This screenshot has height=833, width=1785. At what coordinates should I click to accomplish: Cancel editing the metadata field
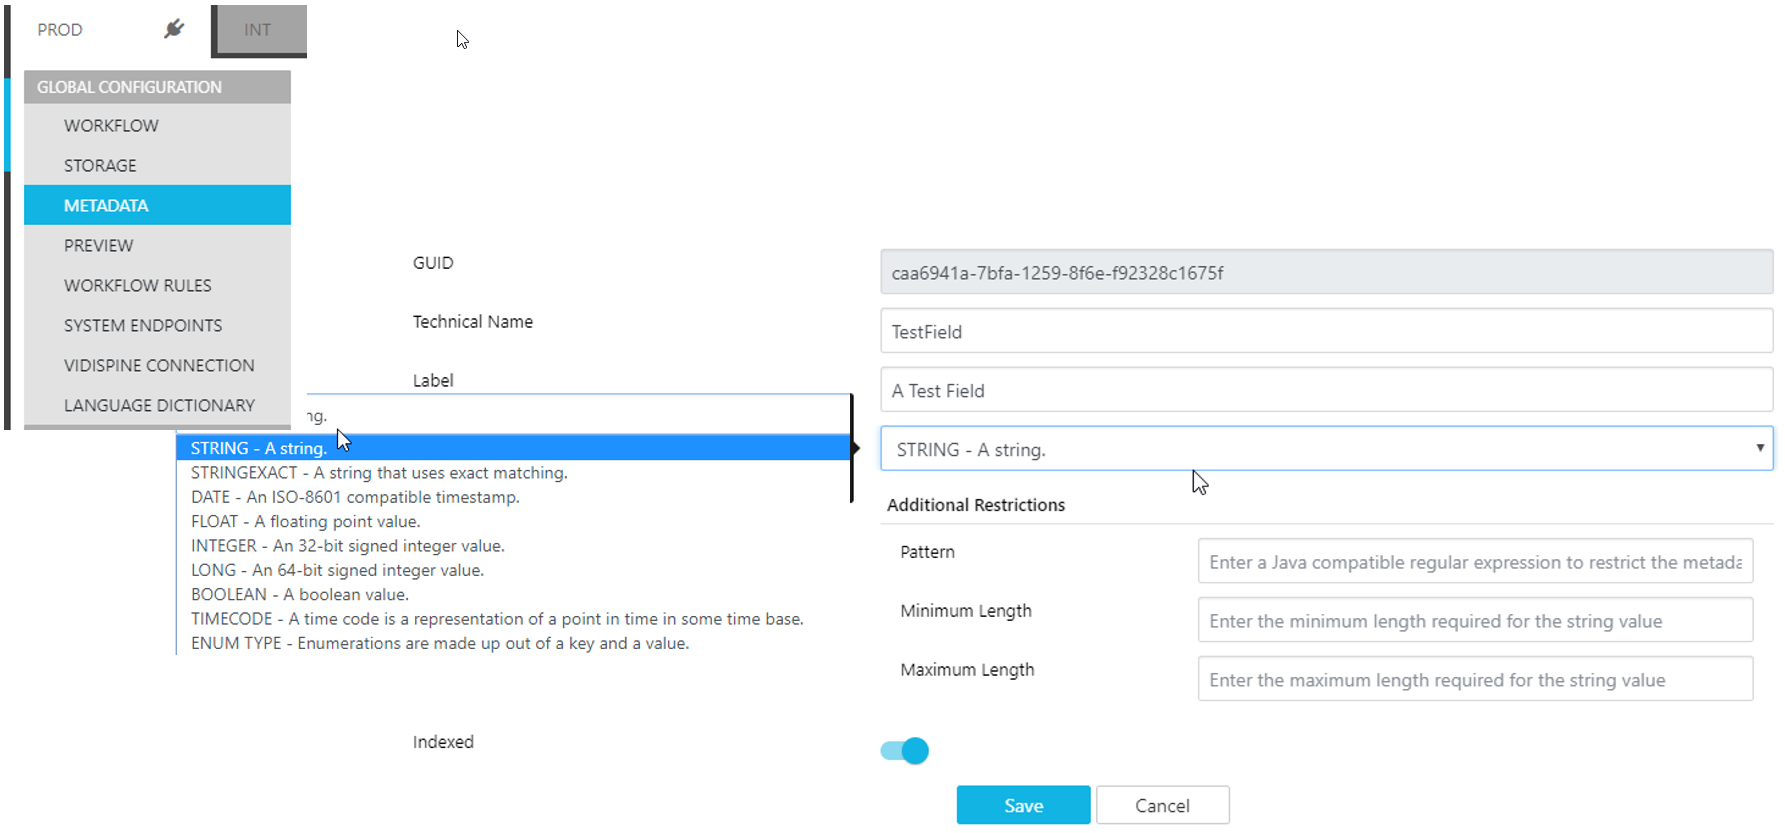[1162, 805]
